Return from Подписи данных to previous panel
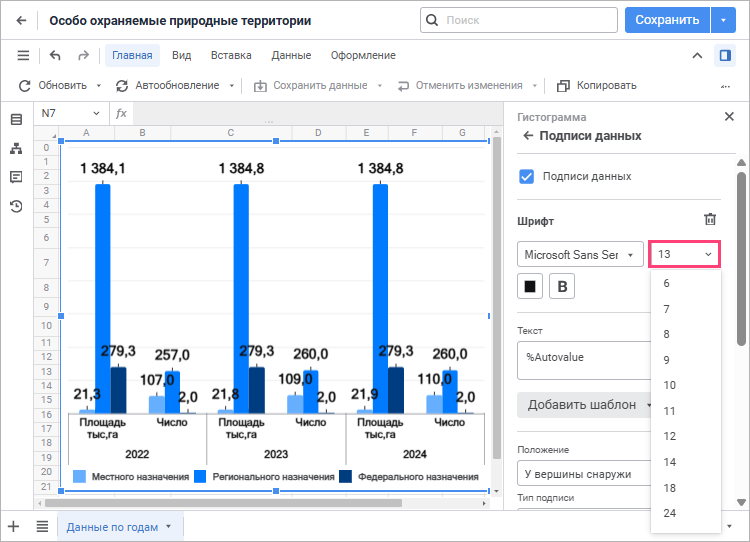This screenshot has height=542, width=750. [x=528, y=136]
